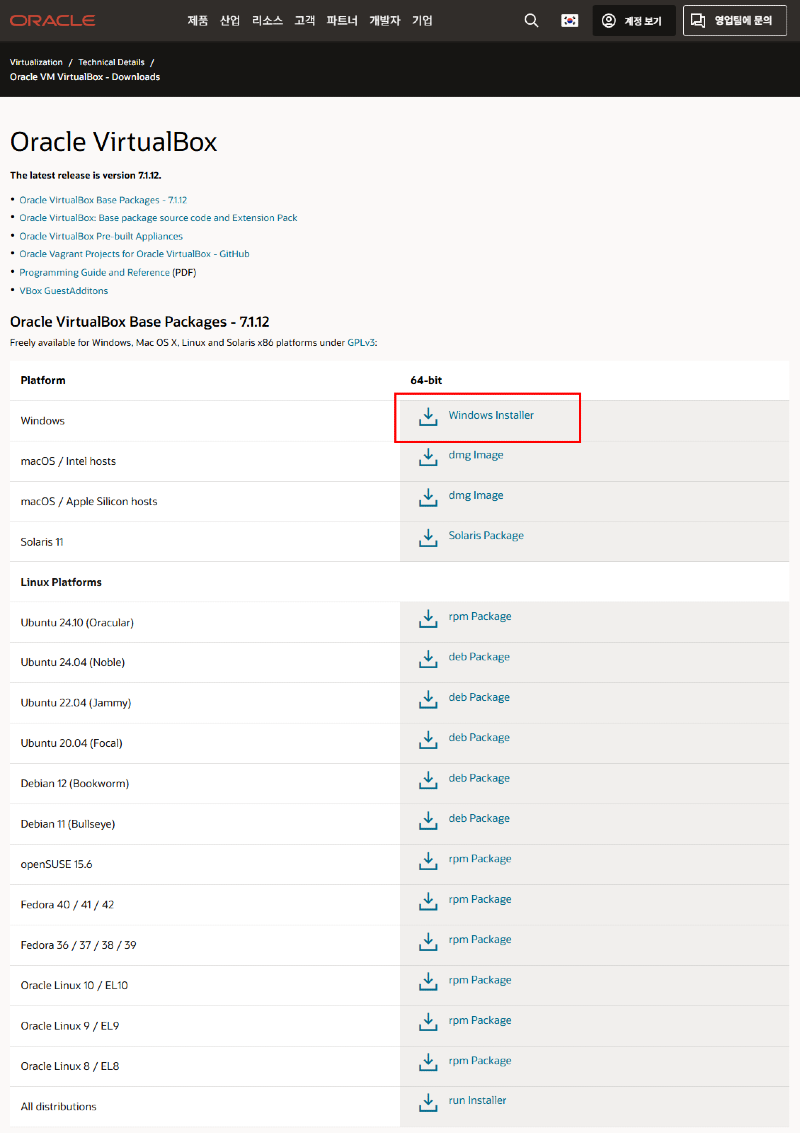Click download icon for All distributions row
The height and width of the screenshot is (1133, 800).
428,1101
